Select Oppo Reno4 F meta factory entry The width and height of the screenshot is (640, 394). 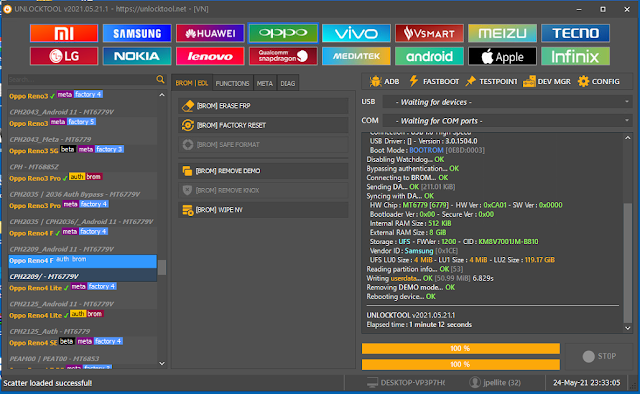coord(82,240)
